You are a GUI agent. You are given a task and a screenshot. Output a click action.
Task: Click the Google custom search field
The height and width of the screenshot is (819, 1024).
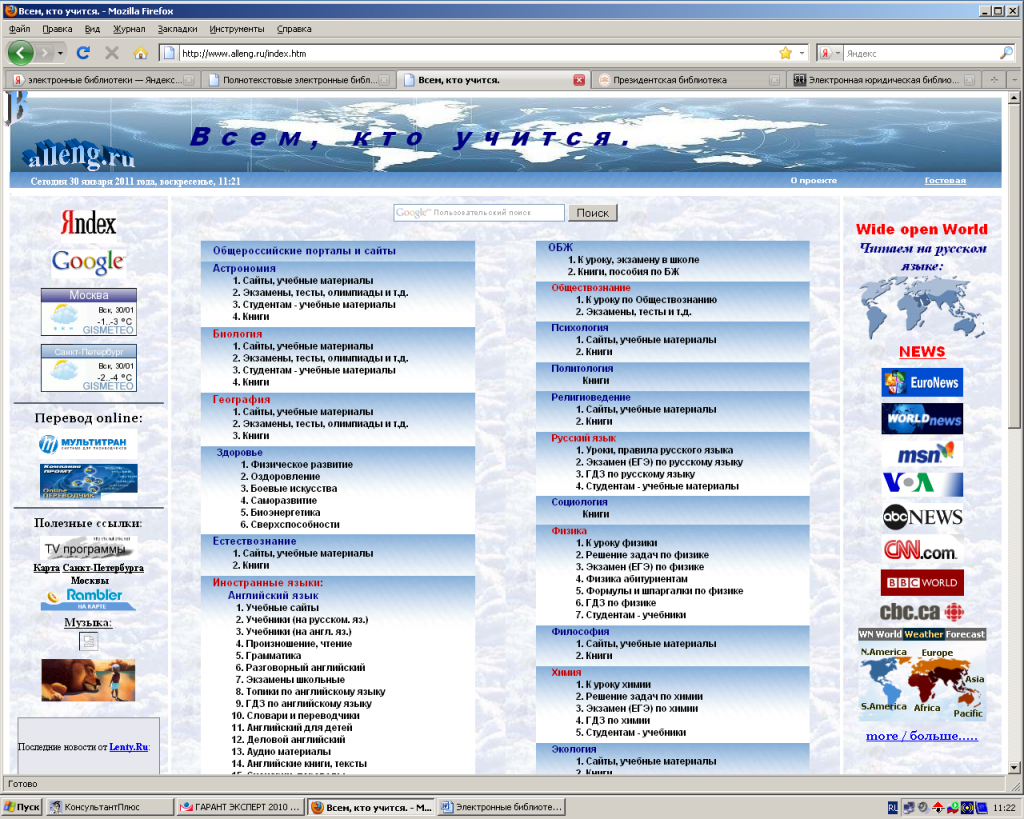(x=479, y=213)
